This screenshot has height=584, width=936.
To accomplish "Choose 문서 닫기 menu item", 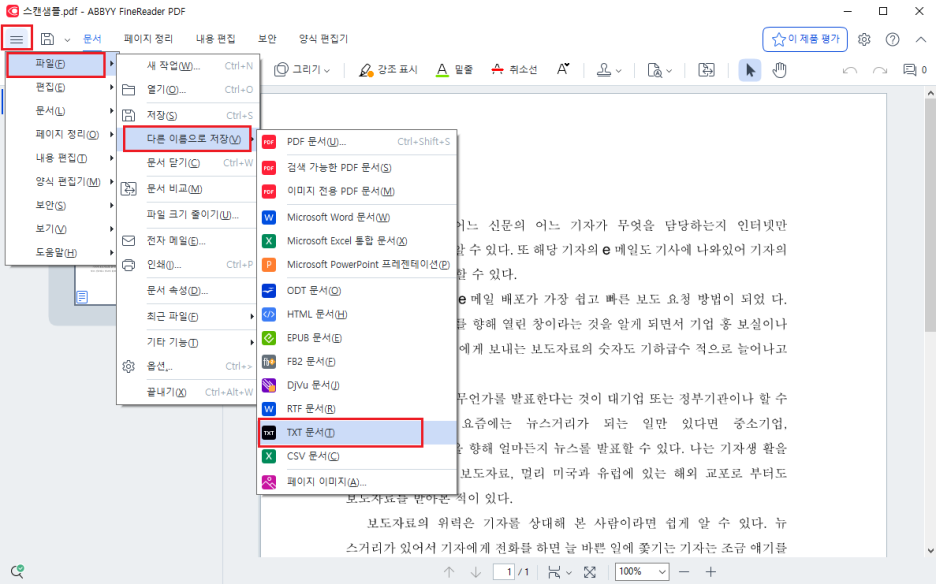I will 187,162.
